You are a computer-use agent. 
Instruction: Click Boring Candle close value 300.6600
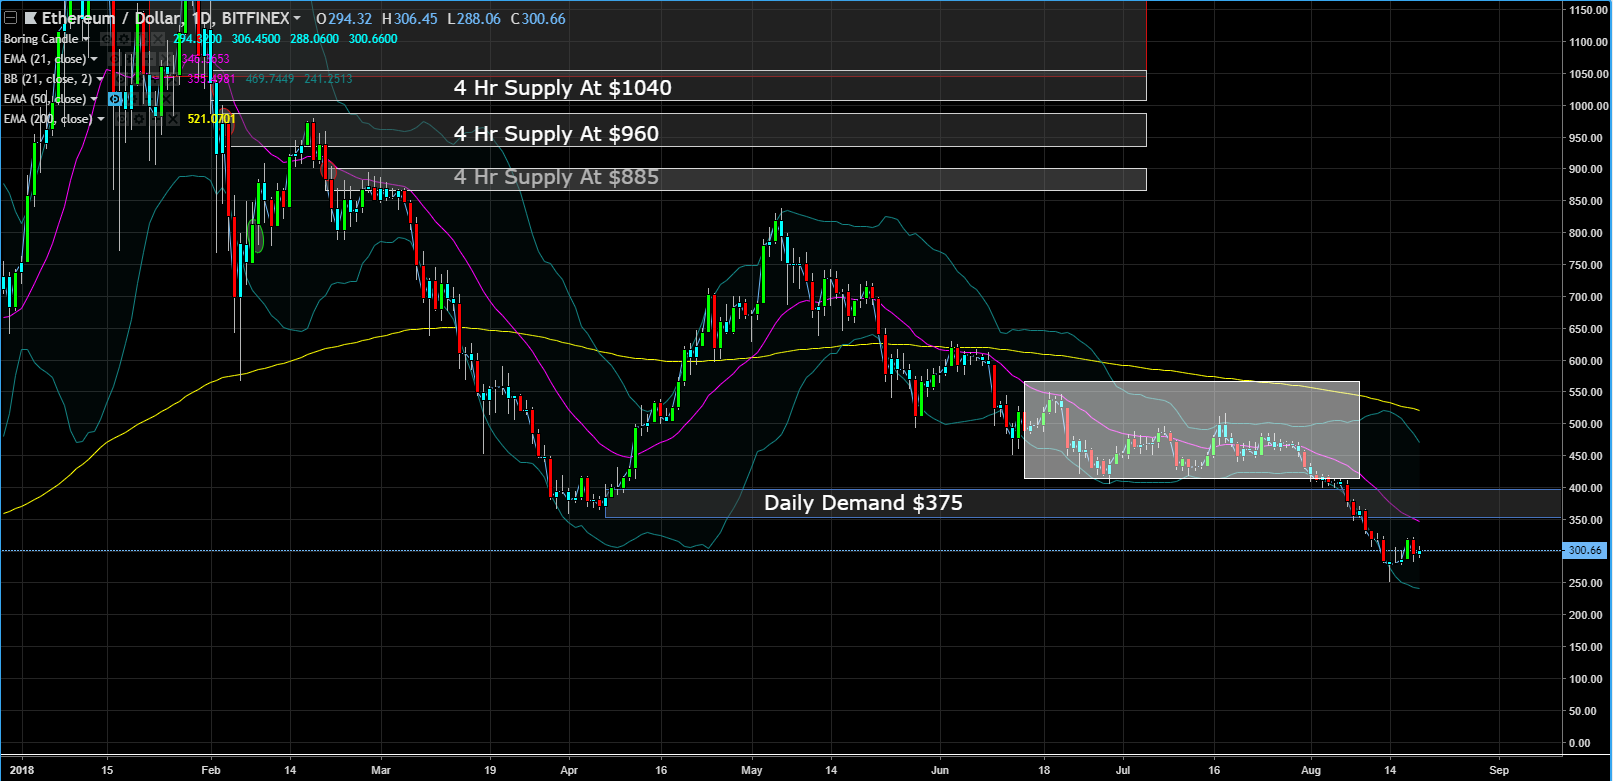[373, 39]
